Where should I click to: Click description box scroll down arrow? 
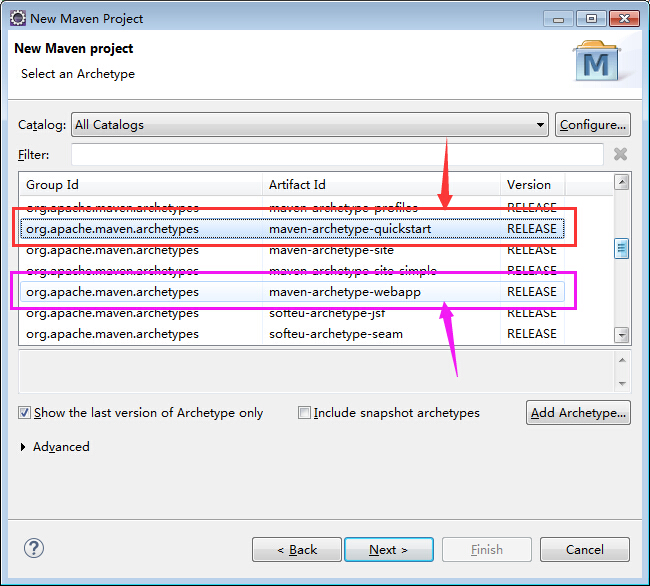coord(622,383)
